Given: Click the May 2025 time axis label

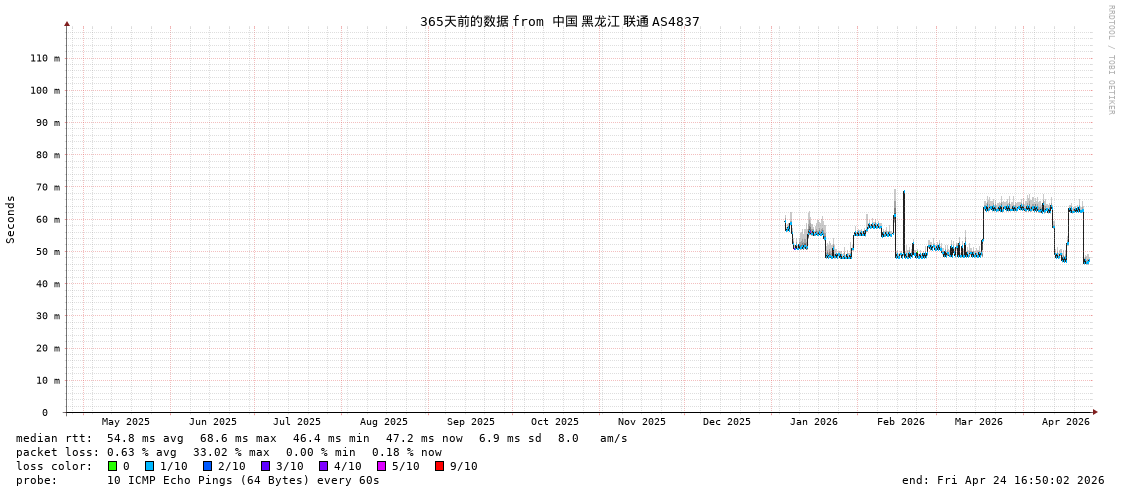Looking at the screenshot, I should pos(125,422).
